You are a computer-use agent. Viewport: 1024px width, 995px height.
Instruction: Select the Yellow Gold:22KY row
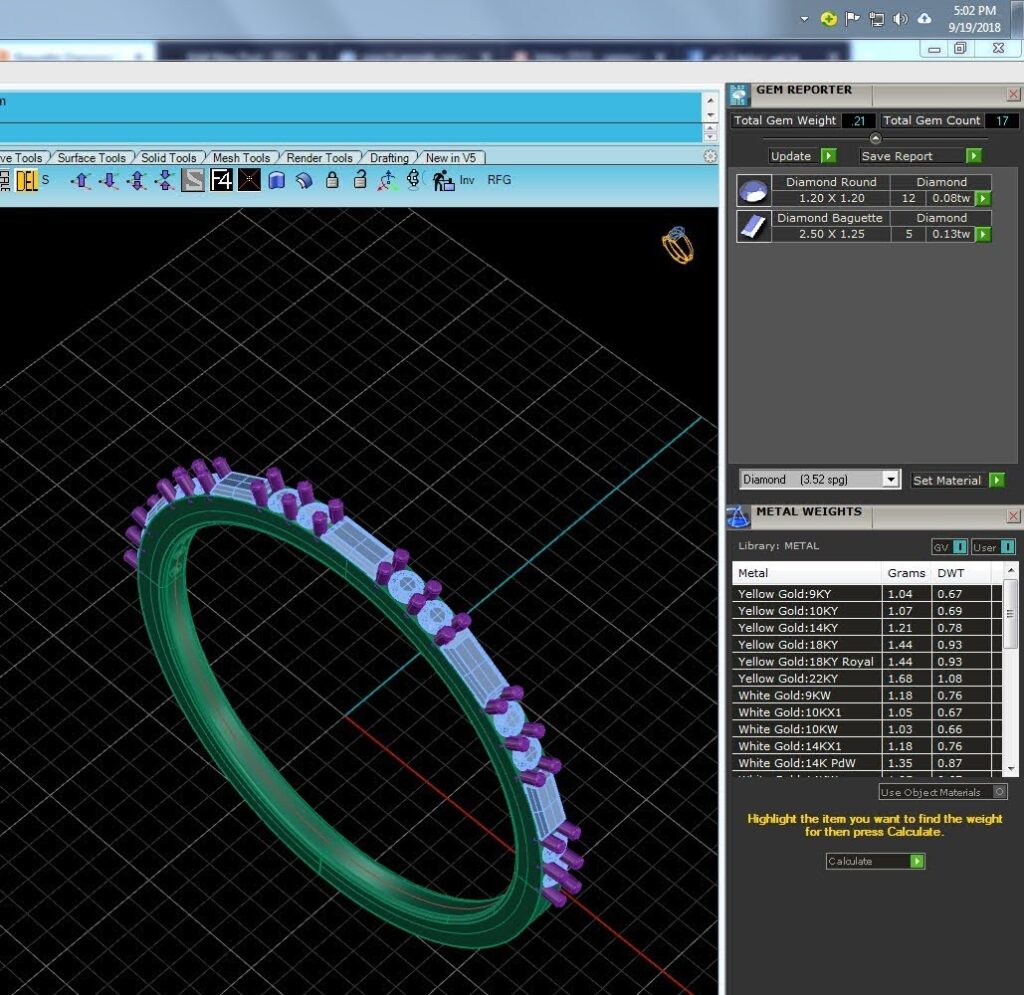866,679
